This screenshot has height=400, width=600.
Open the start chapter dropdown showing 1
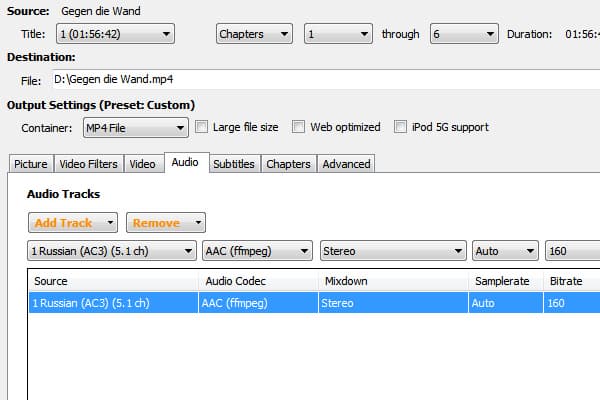click(x=338, y=34)
